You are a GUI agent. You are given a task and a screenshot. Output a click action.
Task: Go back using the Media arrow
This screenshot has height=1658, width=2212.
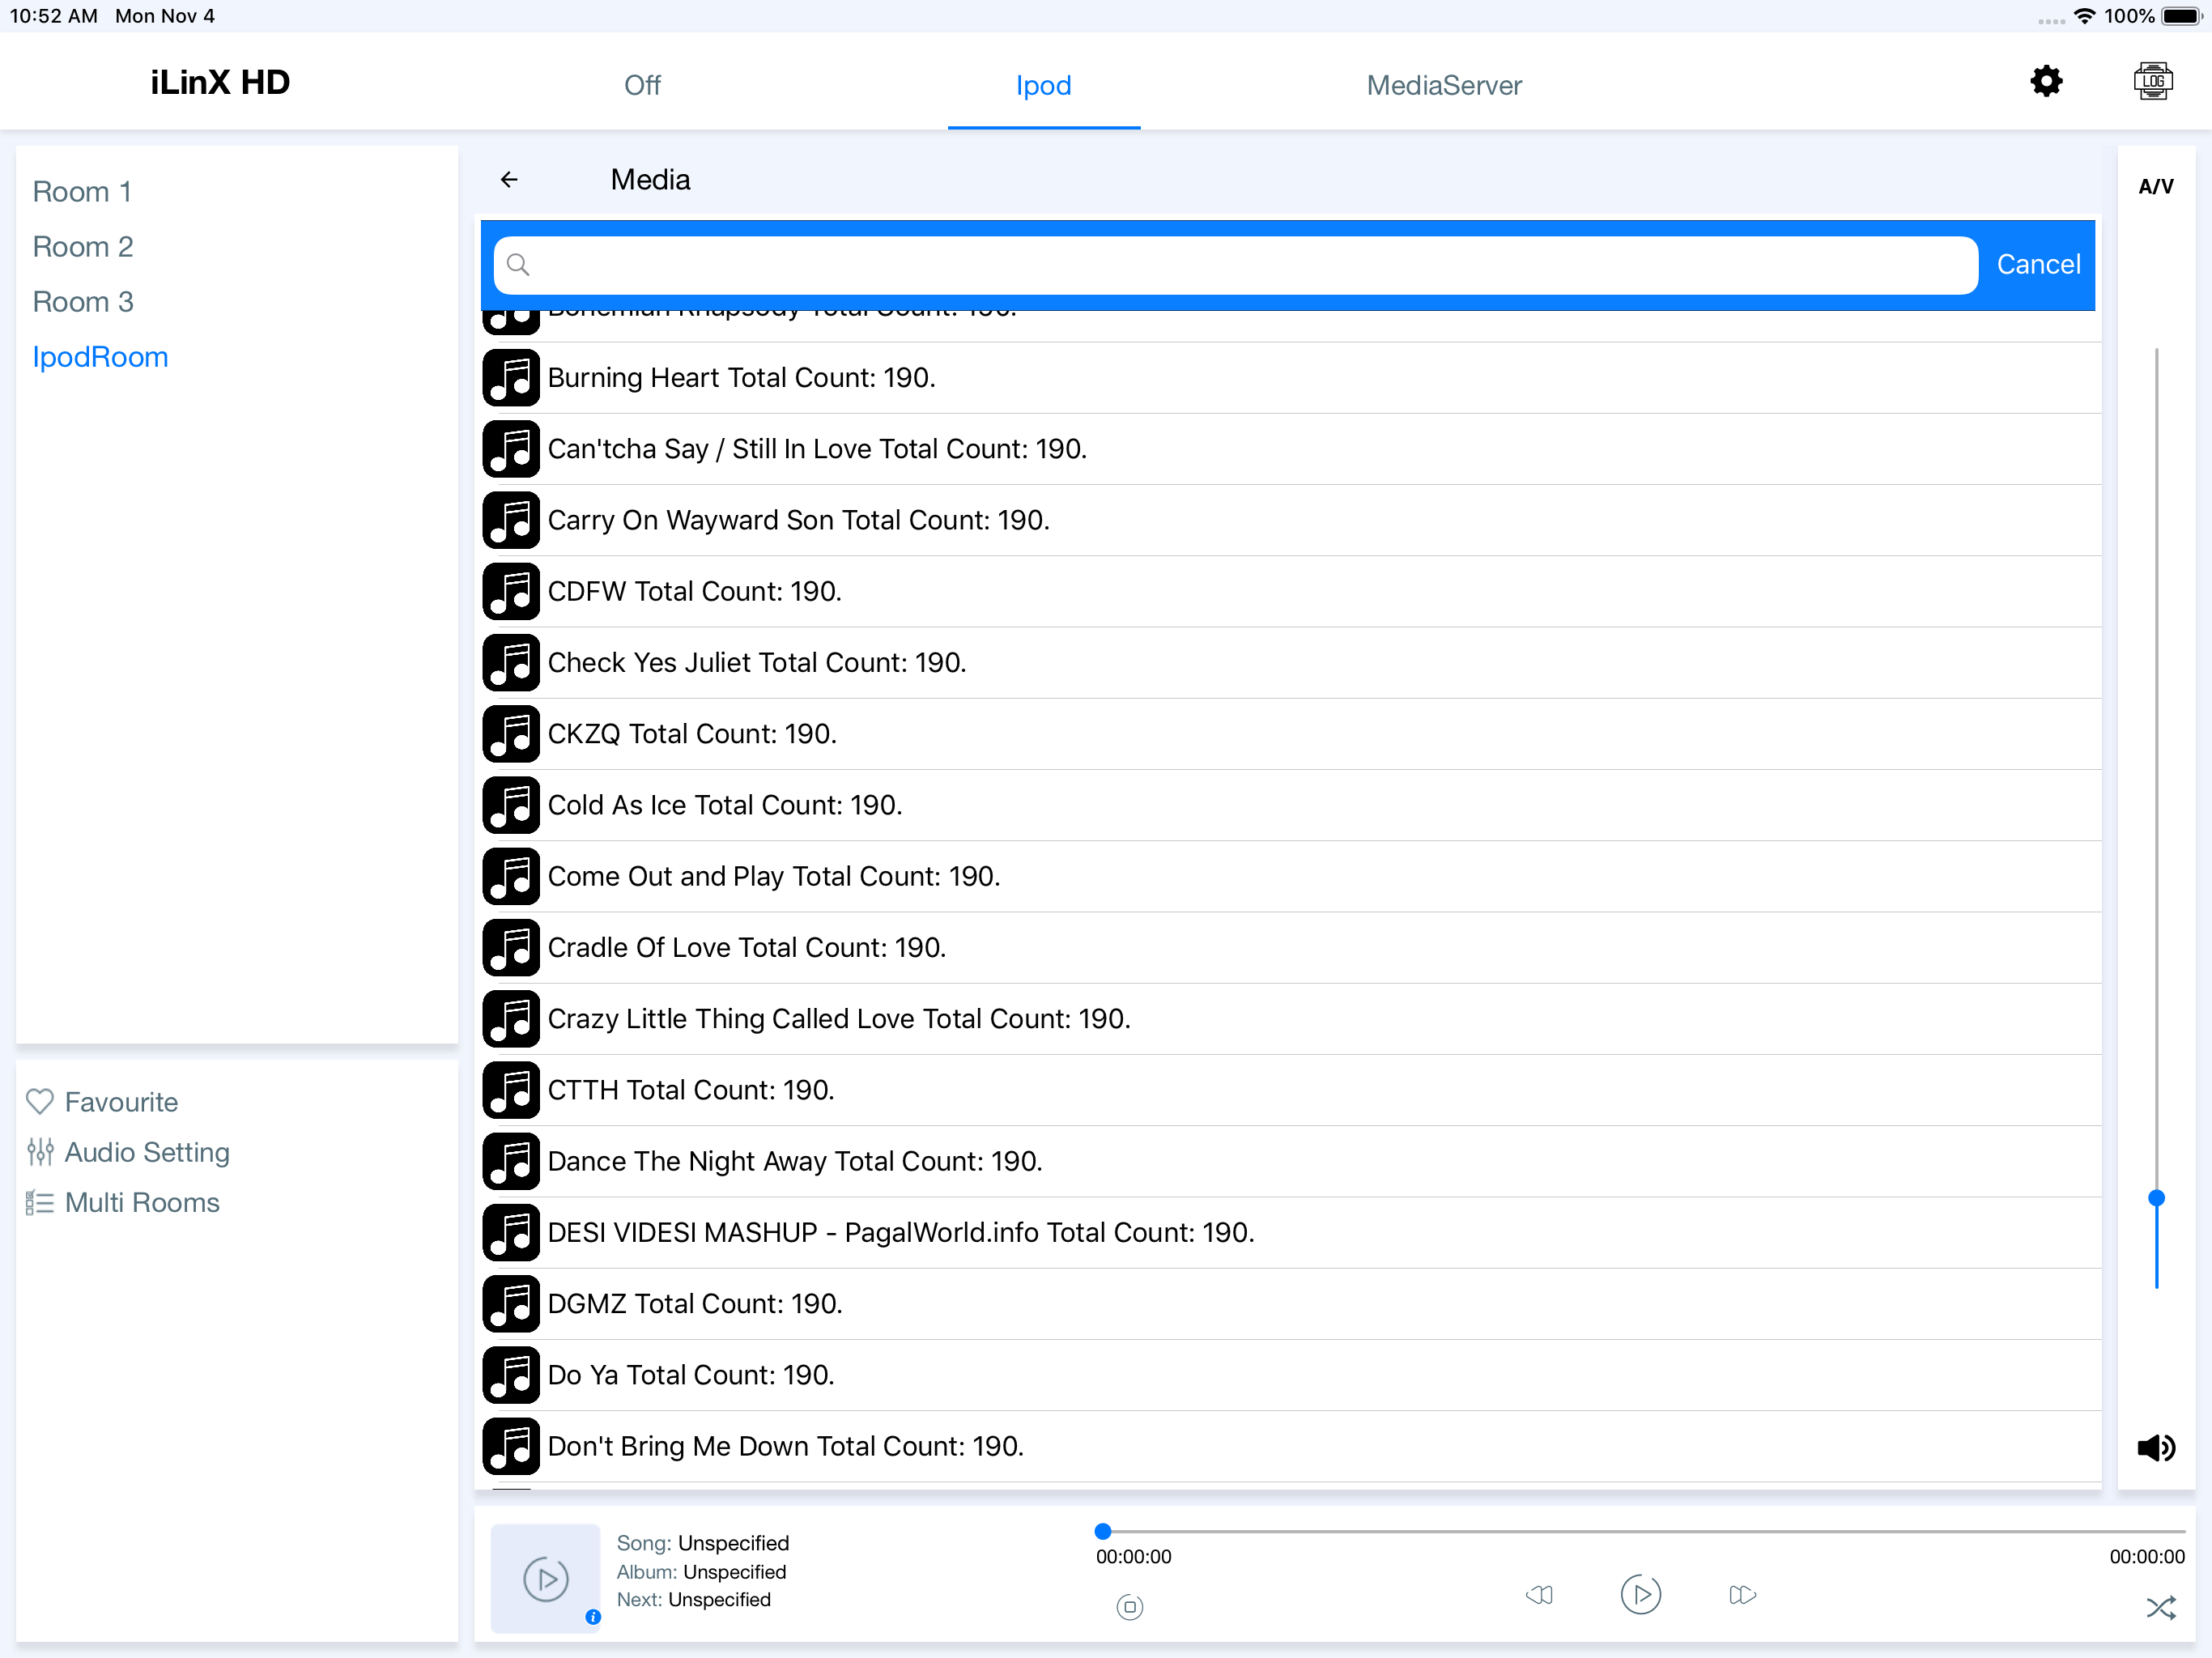point(509,180)
